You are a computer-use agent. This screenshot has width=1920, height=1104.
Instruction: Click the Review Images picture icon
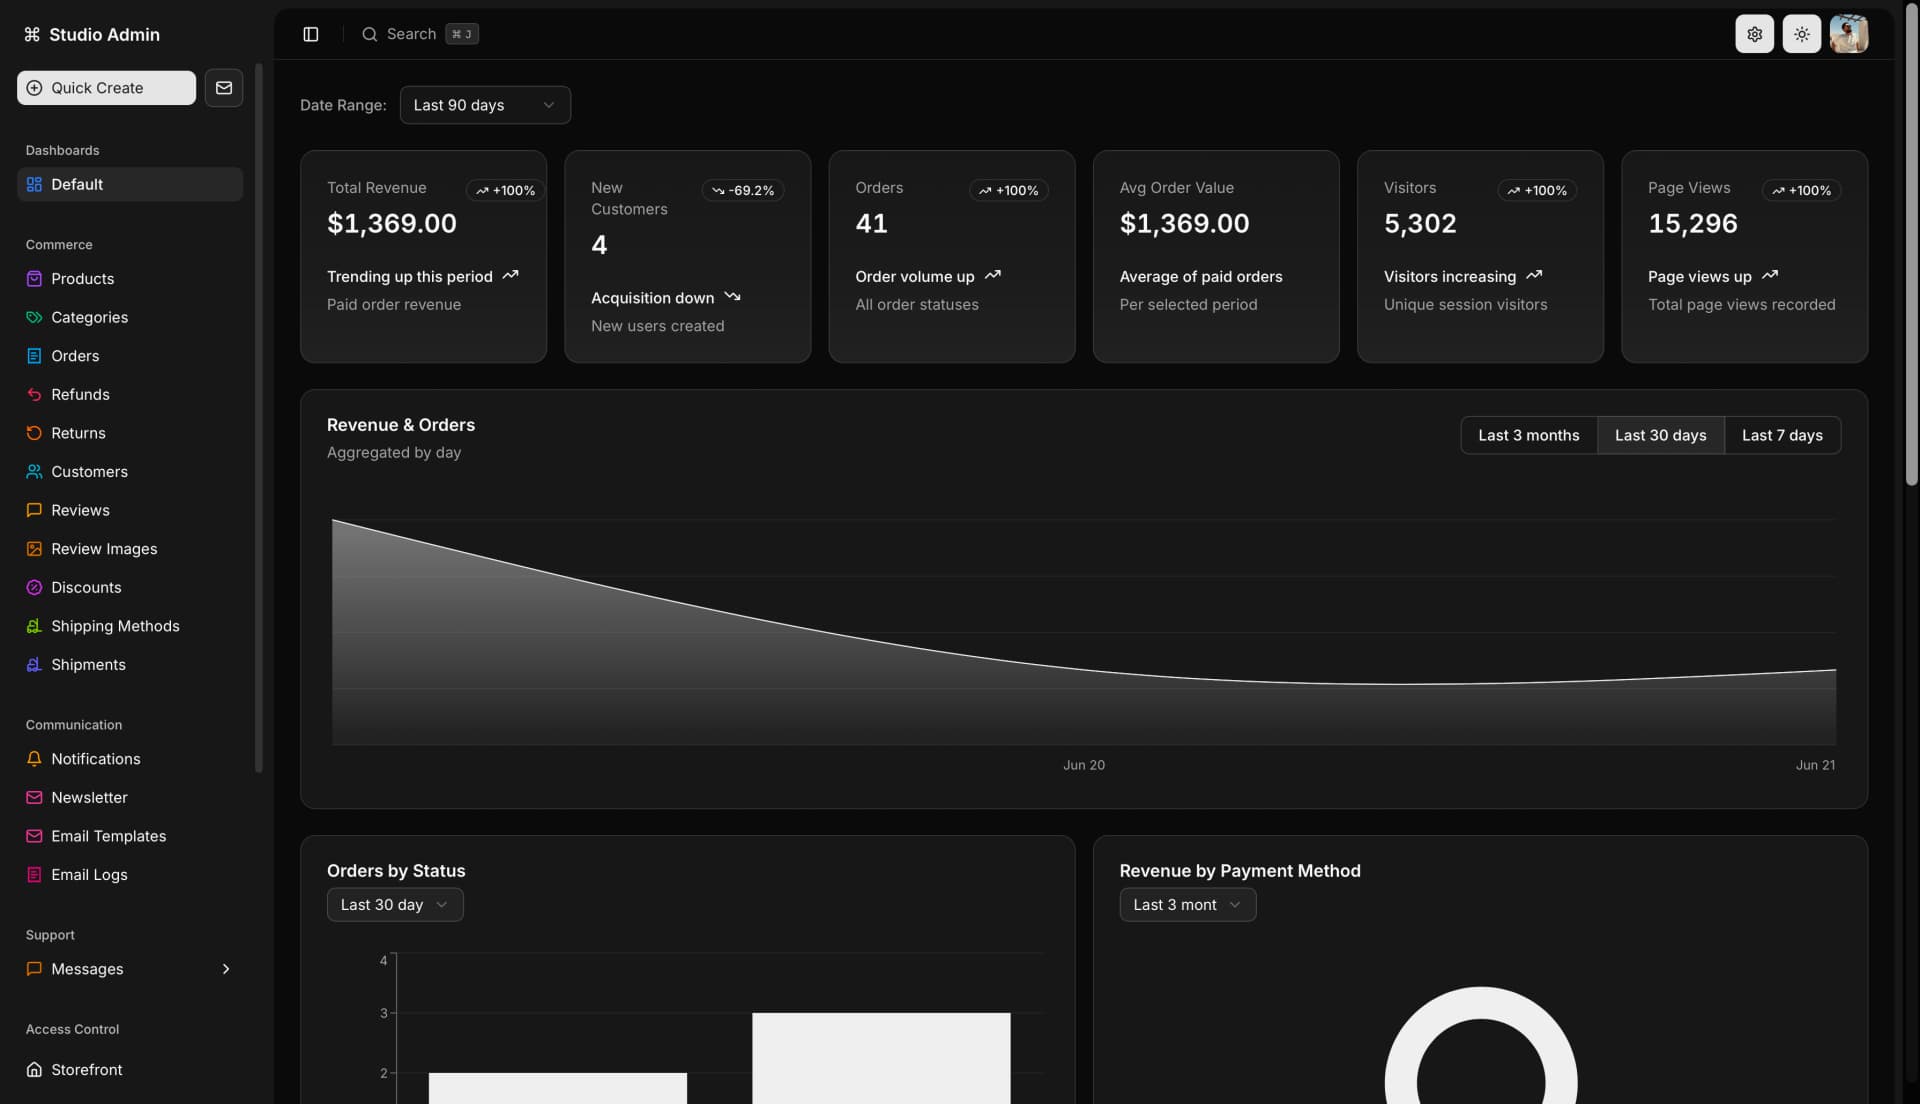pyautogui.click(x=34, y=549)
